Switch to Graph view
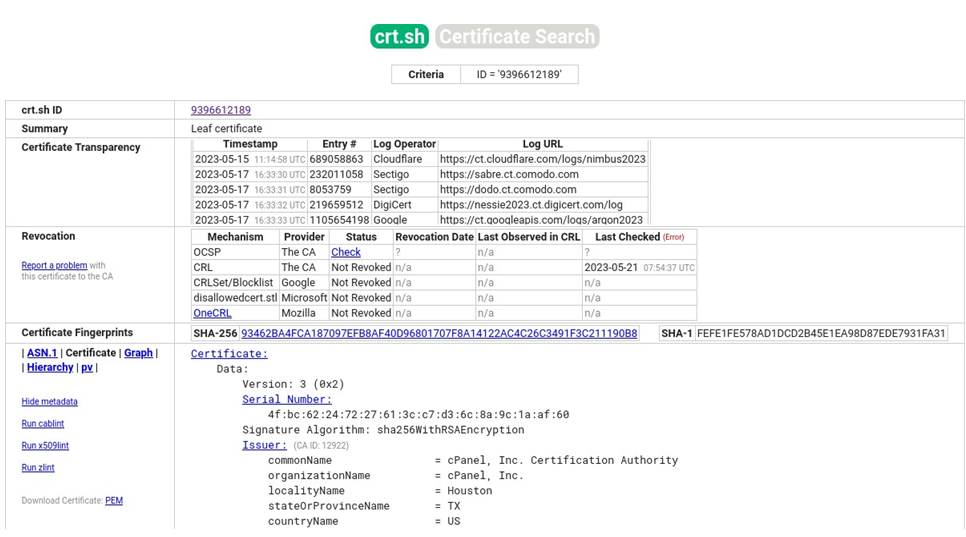 click(139, 353)
